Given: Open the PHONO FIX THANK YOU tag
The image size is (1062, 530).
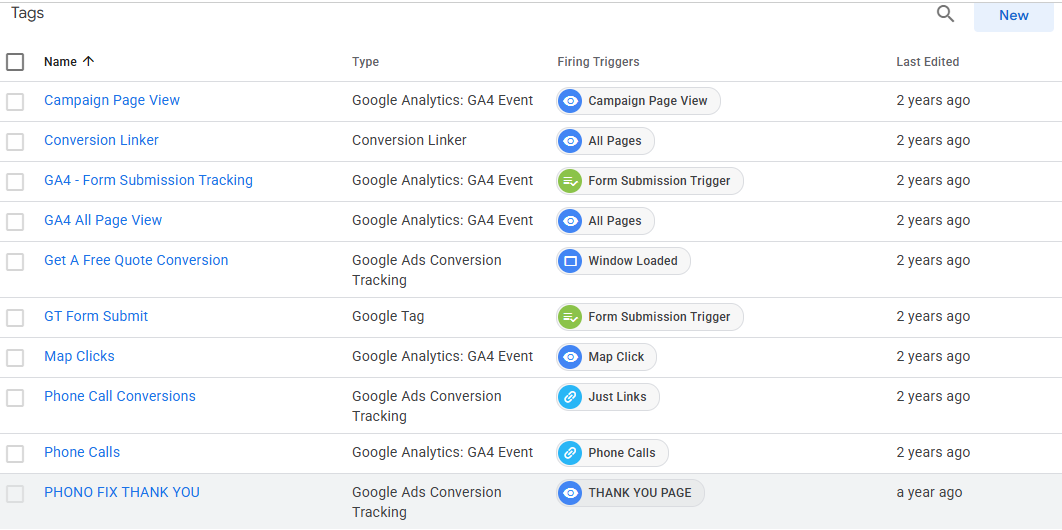Looking at the screenshot, I should tap(122, 492).
